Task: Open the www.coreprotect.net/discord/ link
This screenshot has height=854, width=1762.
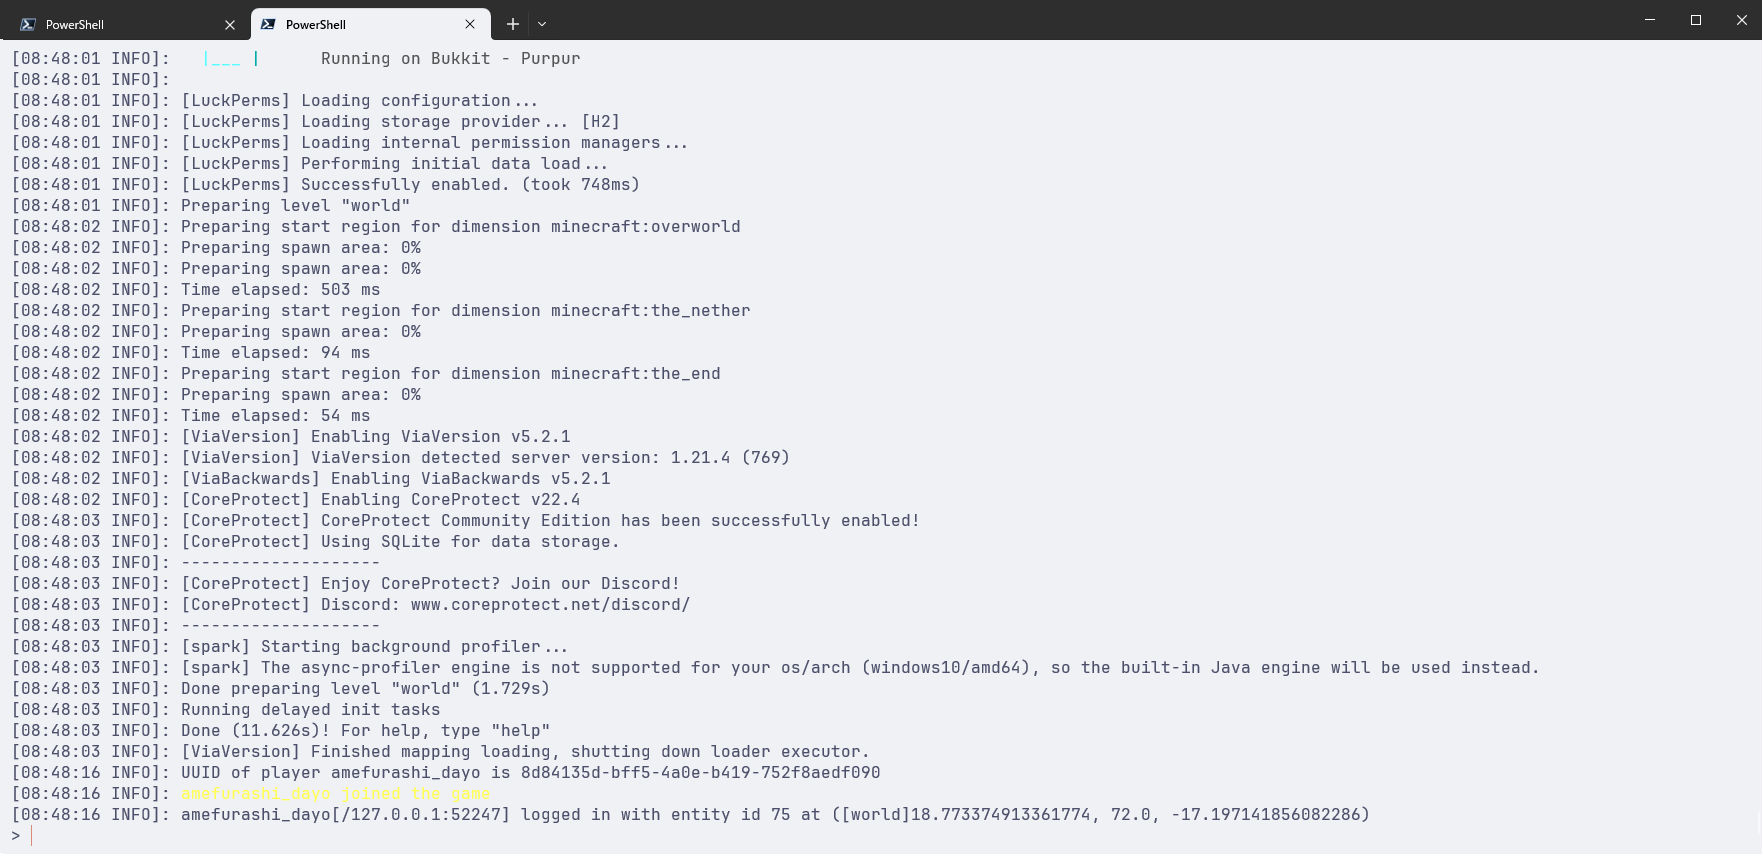Action: (x=550, y=605)
